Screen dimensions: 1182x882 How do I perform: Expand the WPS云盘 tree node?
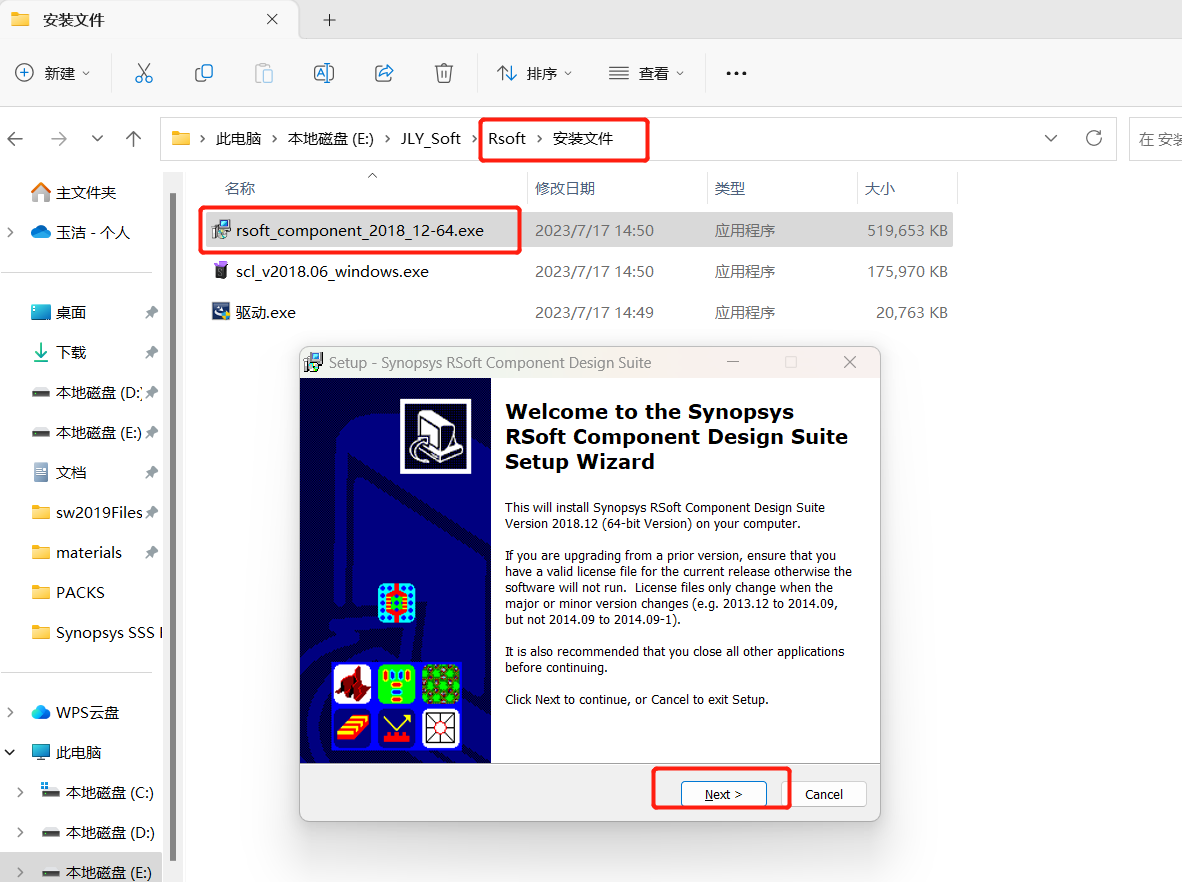[x=11, y=712]
